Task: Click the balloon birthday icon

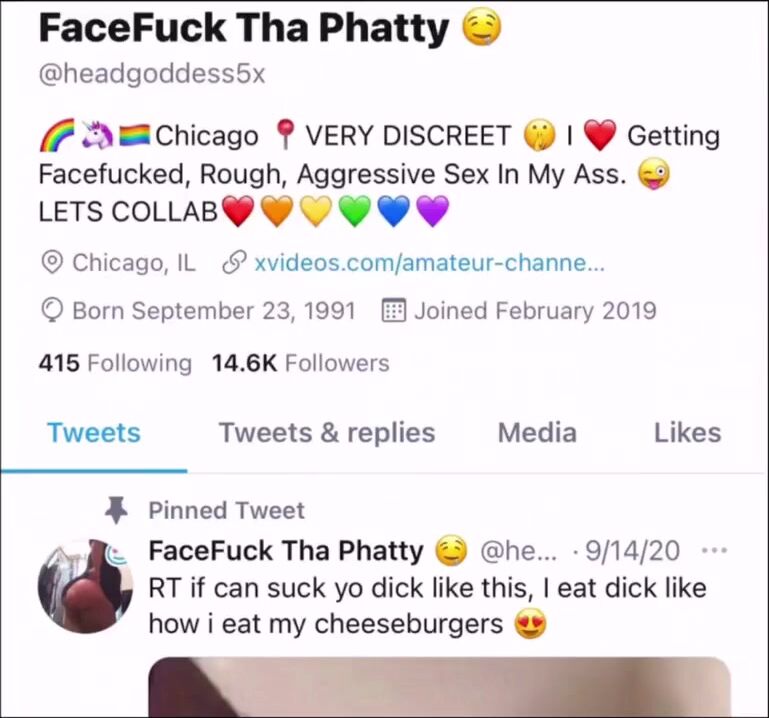Action: pyautogui.click(x=51, y=310)
